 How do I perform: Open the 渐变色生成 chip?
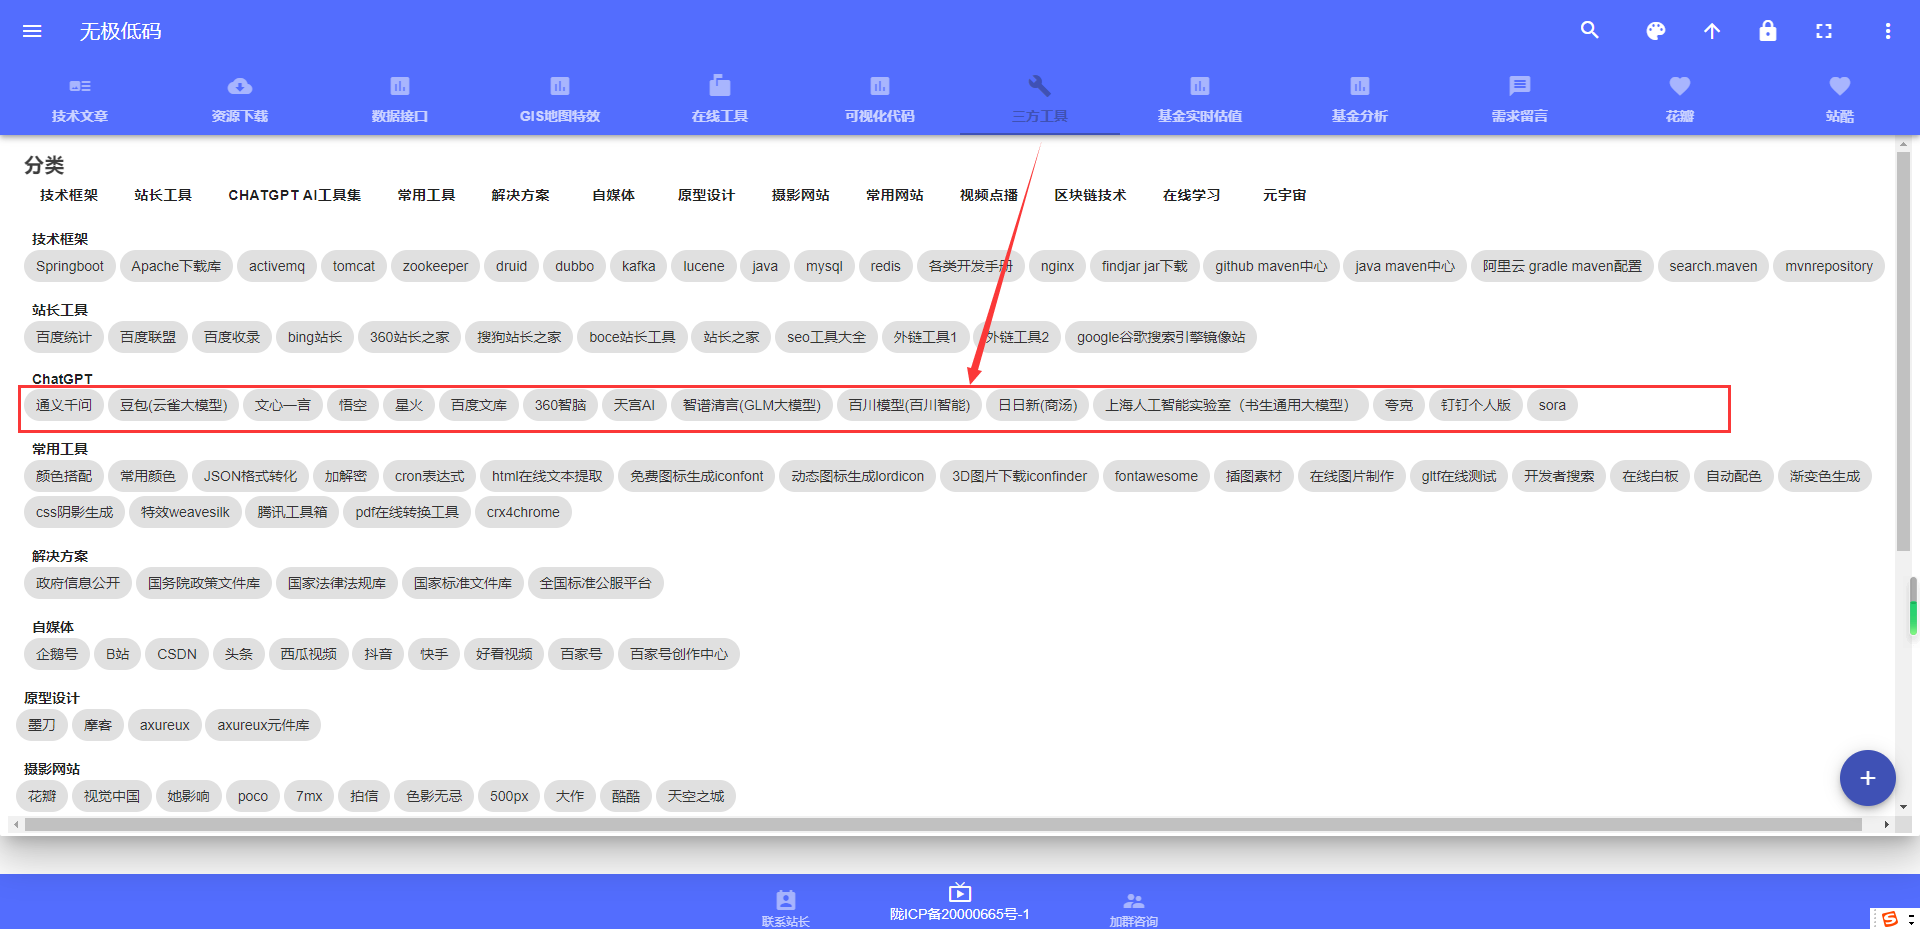click(1825, 476)
